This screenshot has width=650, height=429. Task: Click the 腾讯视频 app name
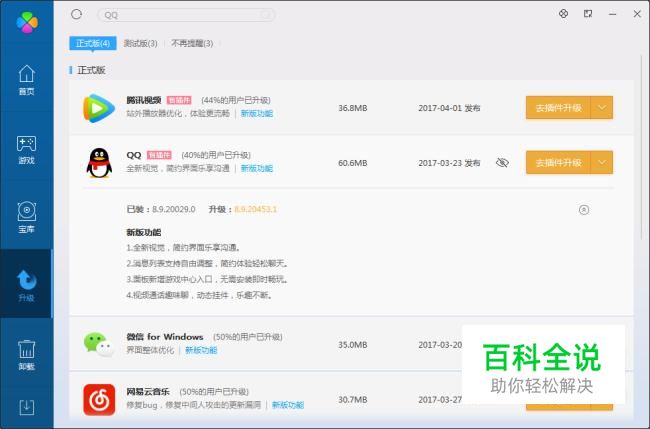(144, 100)
